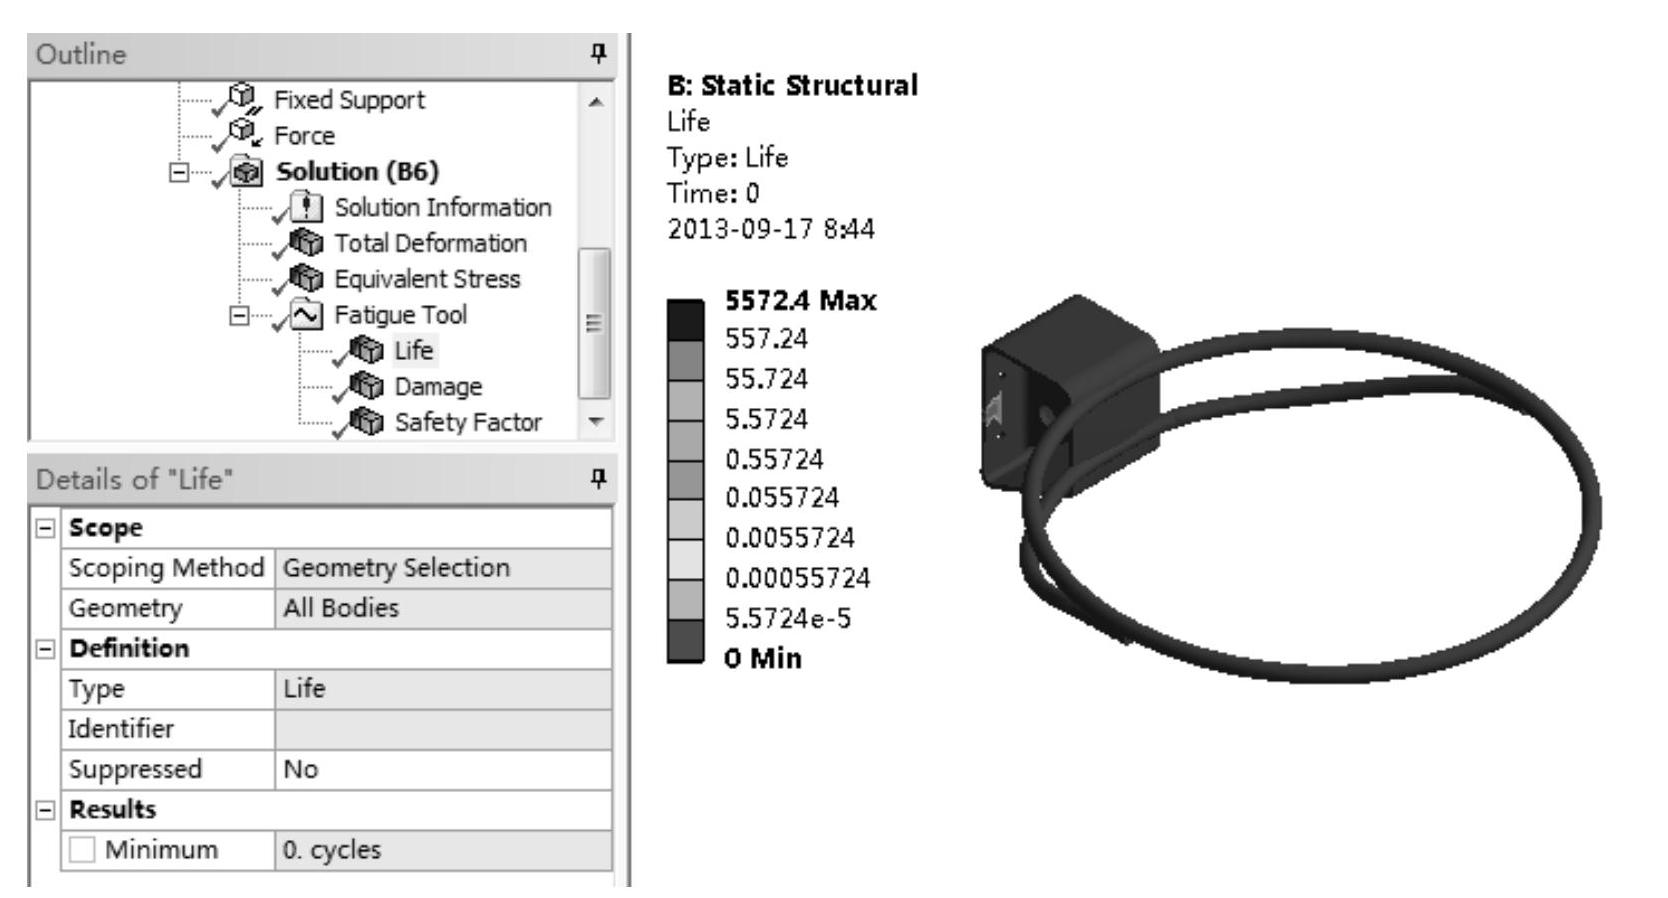1668x898 pixels.
Task: Click the Scoping Method value Geometry Selection
Action: coord(443,568)
